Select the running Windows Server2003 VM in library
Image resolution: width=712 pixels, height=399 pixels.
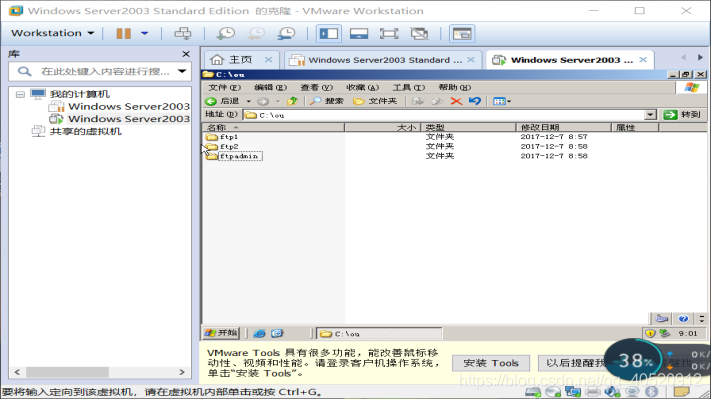click(129, 118)
